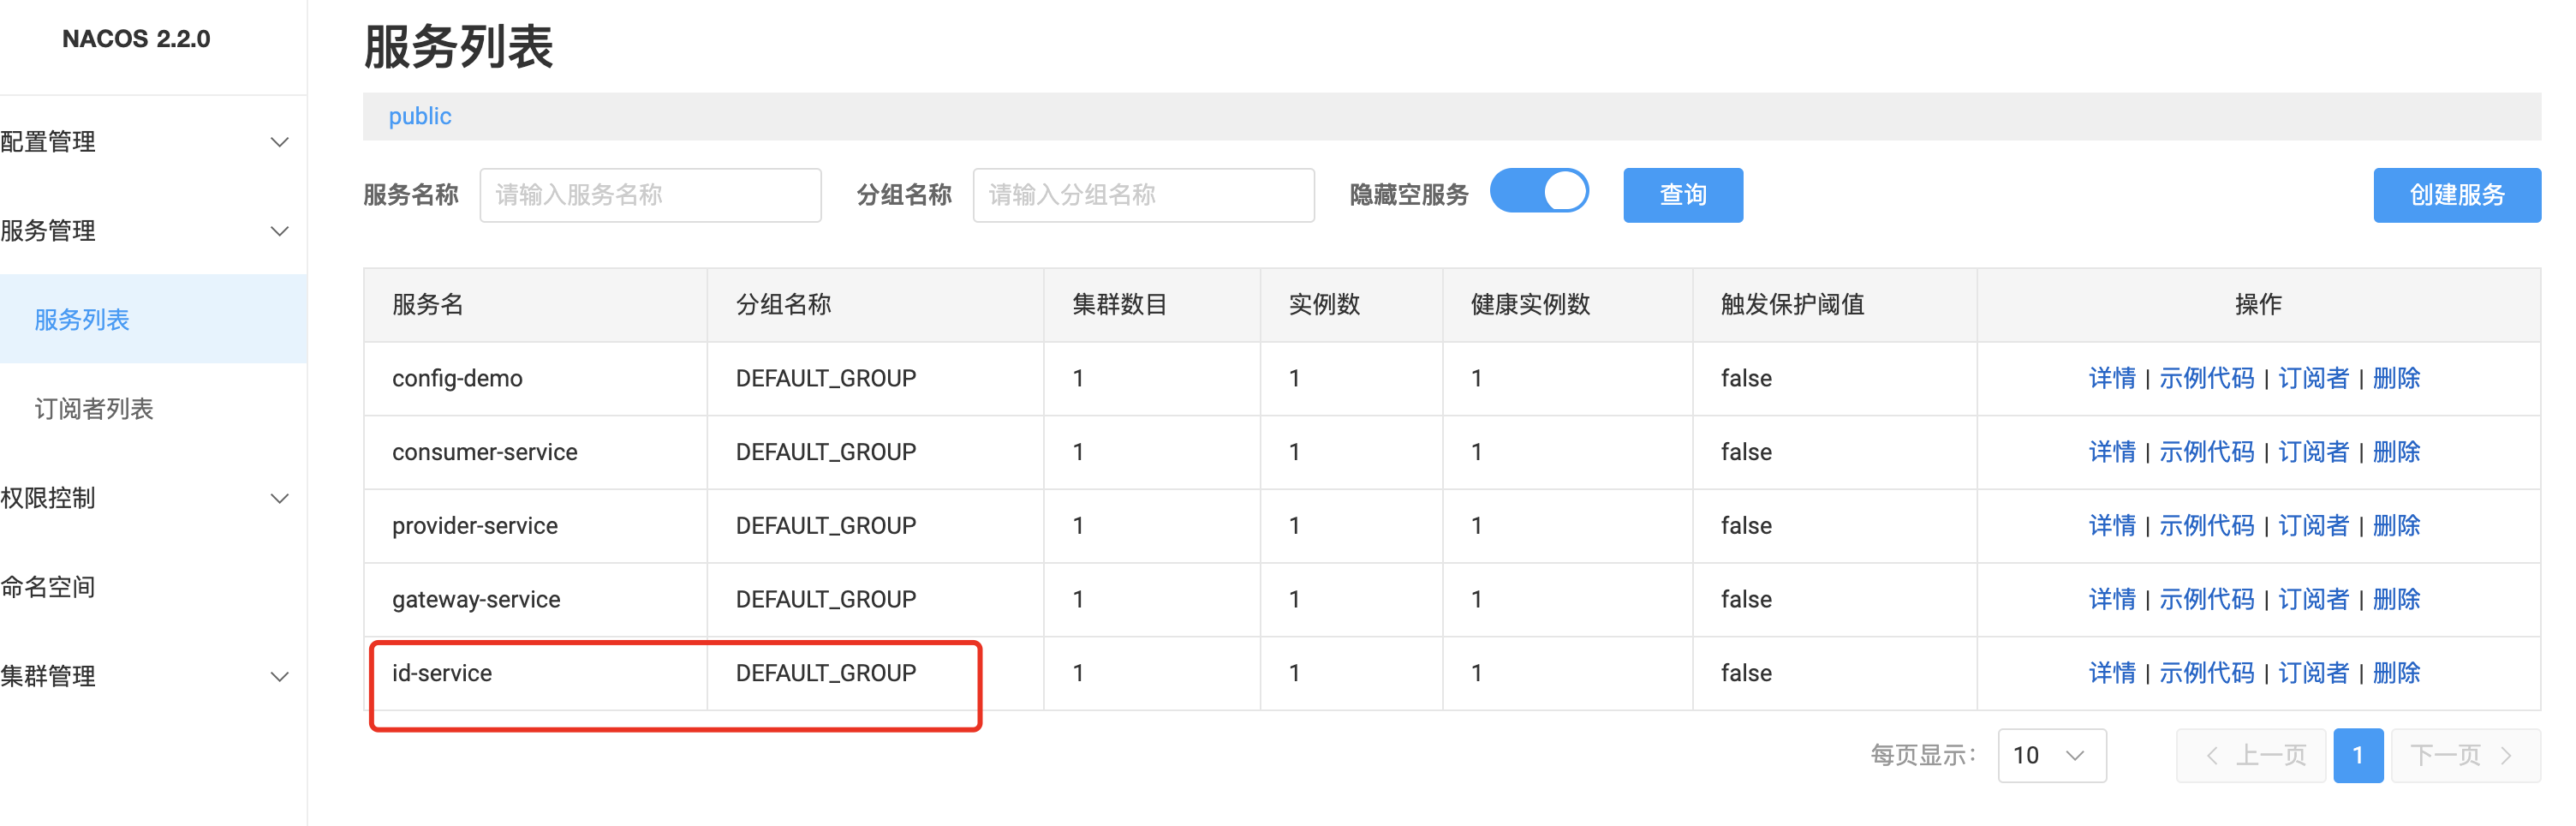The image size is (2576, 826).
Task: Open 订阅者 for consumer-service
Action: click(x=2313, y=451)
